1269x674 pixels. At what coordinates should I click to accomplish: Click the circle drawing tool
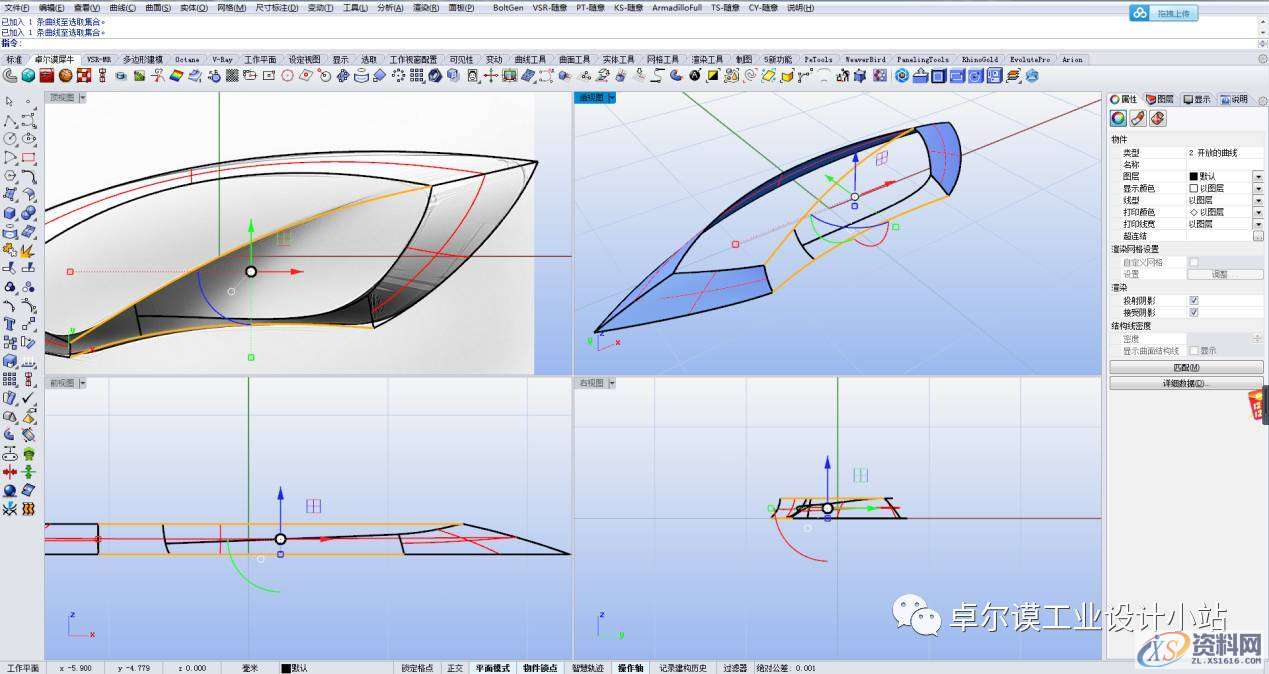10,139
